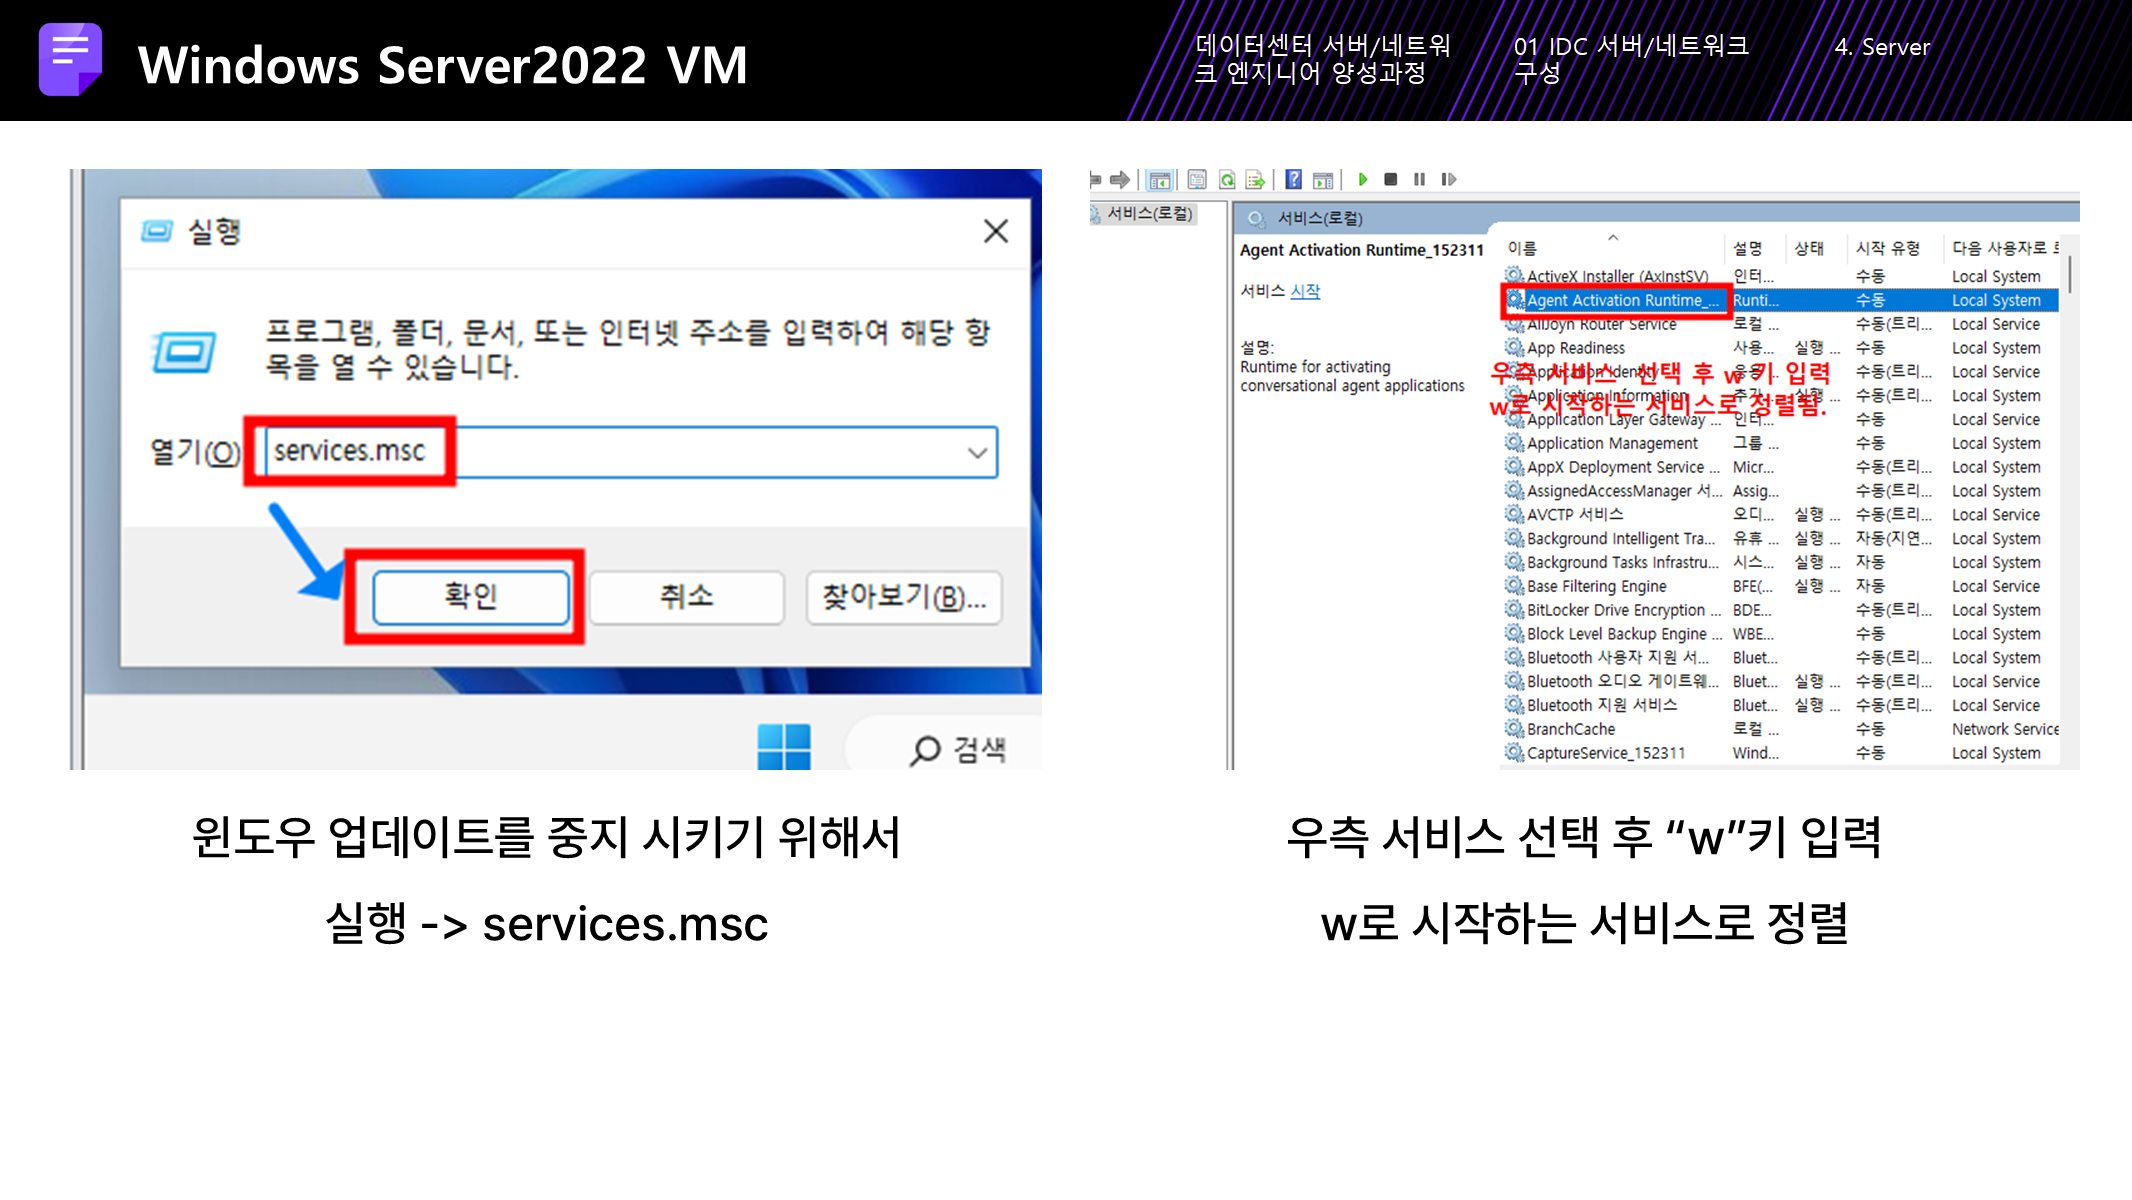Click the Export List toolbar icon
Screen dimensions: 2132x1200
tap(1255, 180)
